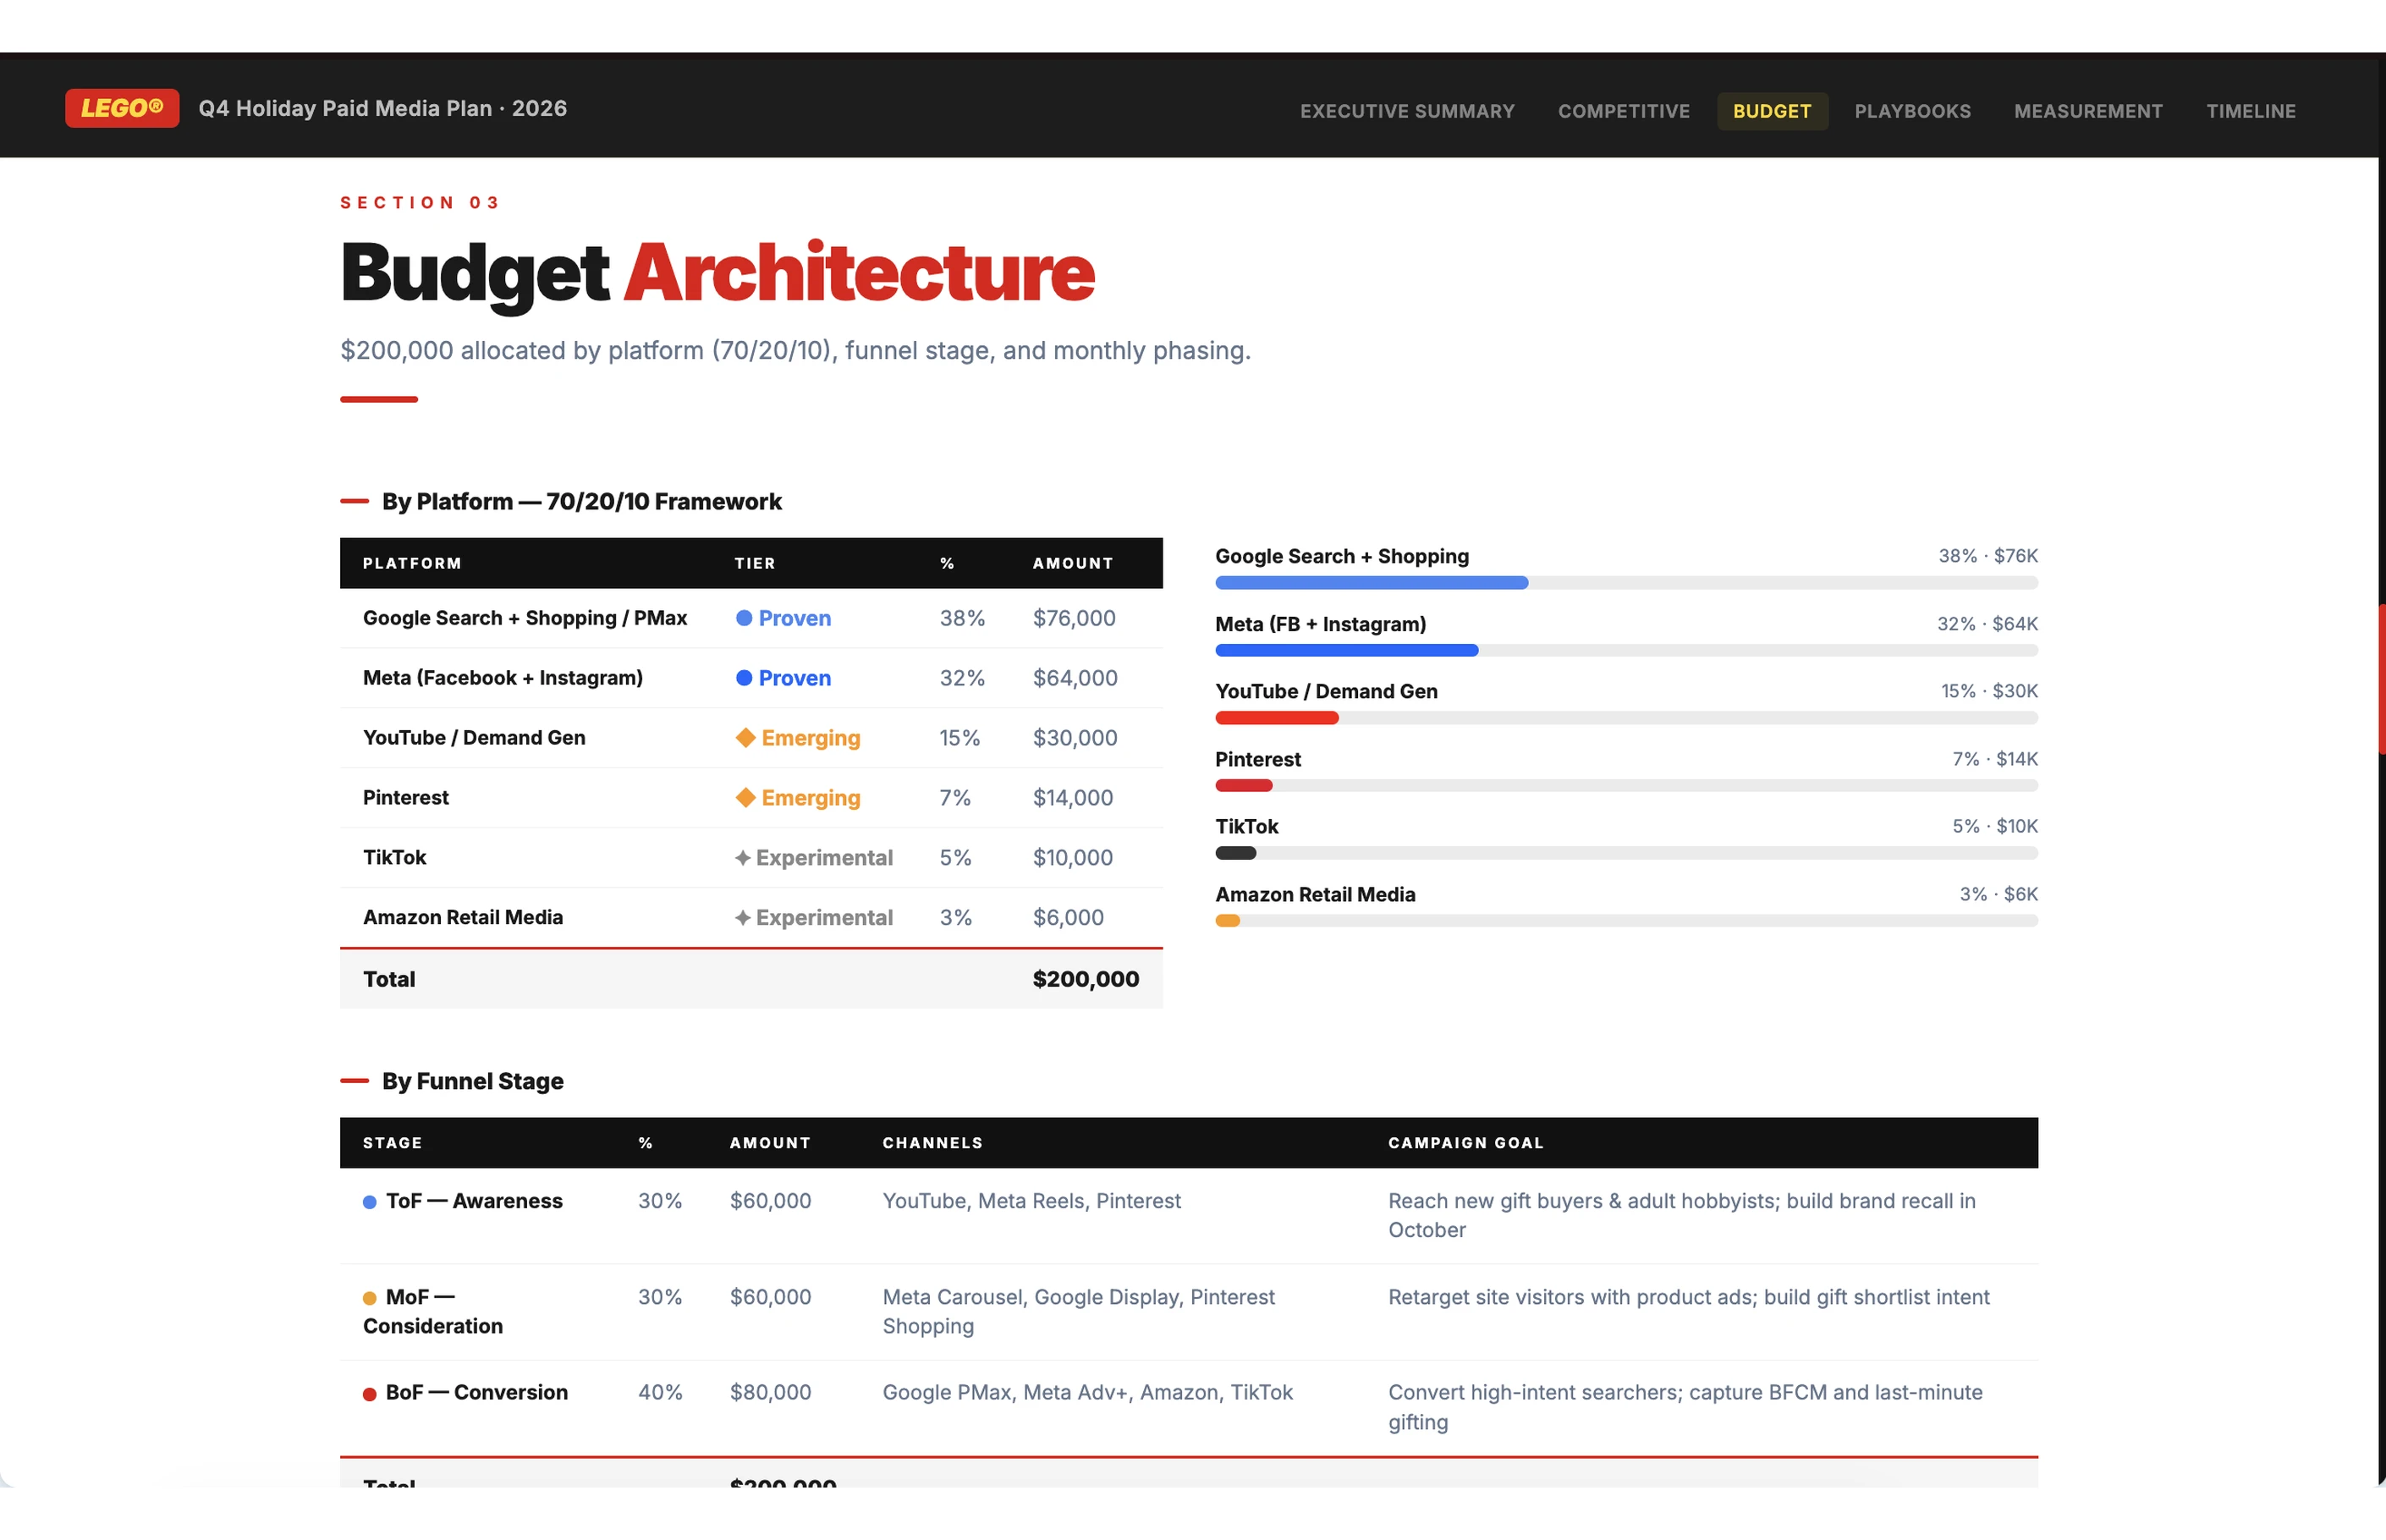Click the red dot beside BoF — Conversion
Screen dimensions: 2386x1540
click(x=369, y=1394)
